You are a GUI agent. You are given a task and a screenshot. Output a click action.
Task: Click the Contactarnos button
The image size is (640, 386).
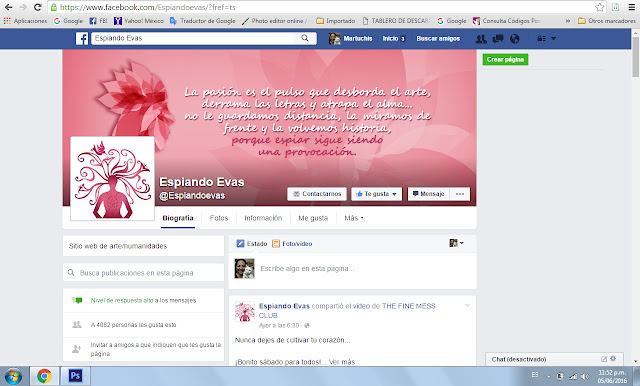(317, 194)
